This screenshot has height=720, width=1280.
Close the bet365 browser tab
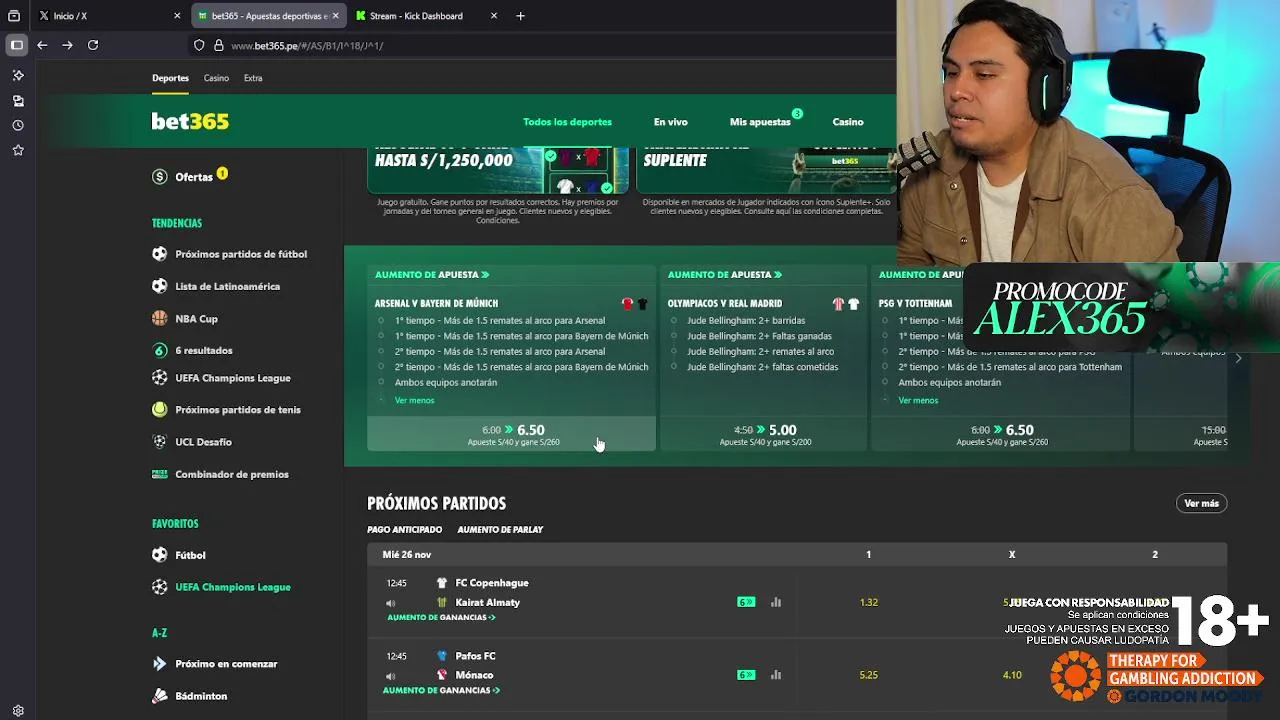[x=335, y=16]
